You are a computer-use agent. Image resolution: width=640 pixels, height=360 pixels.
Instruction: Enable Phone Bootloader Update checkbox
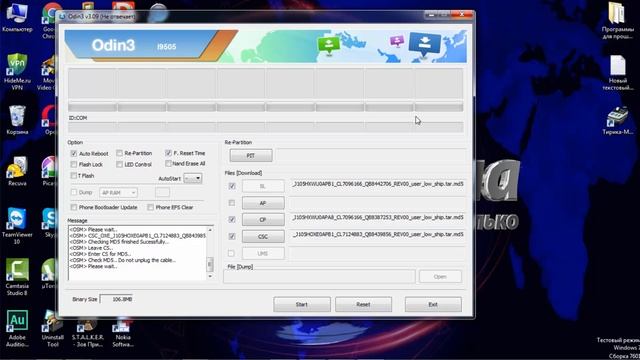[x=74, y=207]
